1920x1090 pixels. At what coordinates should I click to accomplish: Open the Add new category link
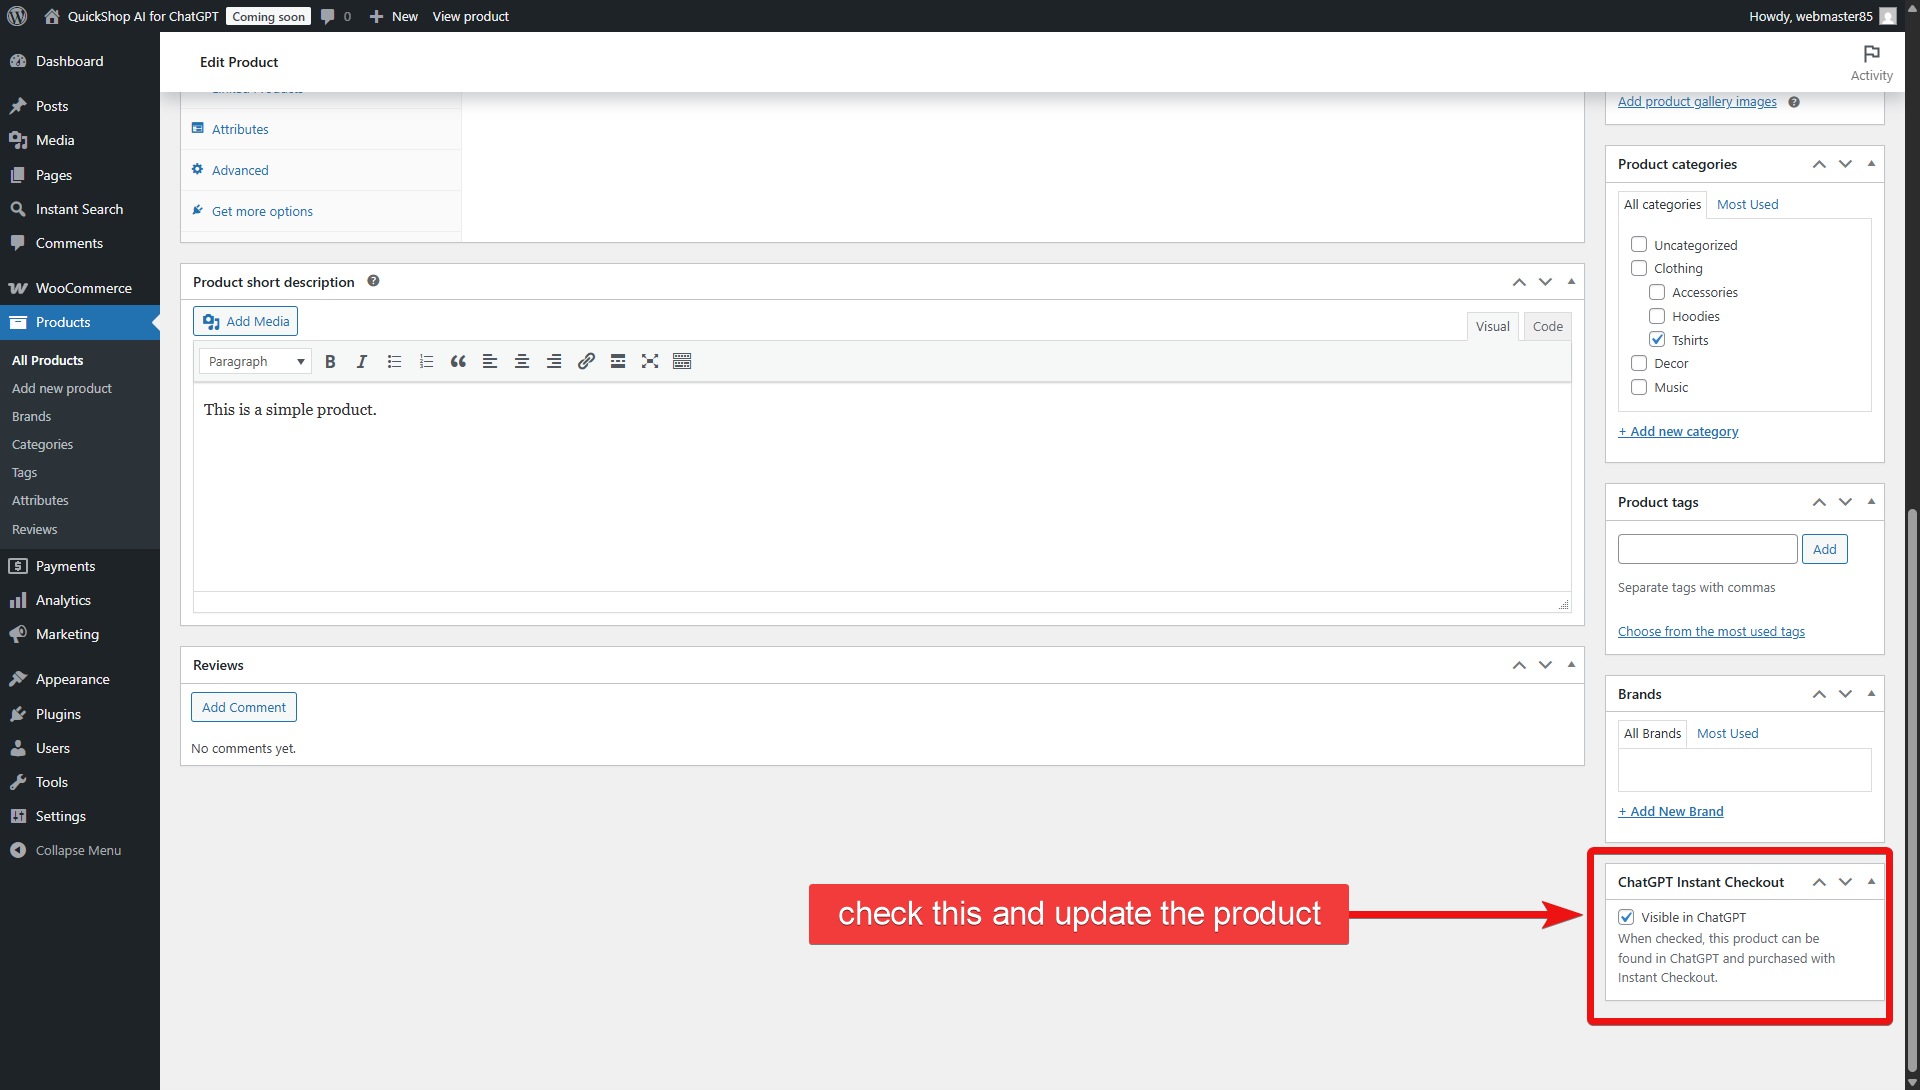(x=1678, y=431)
